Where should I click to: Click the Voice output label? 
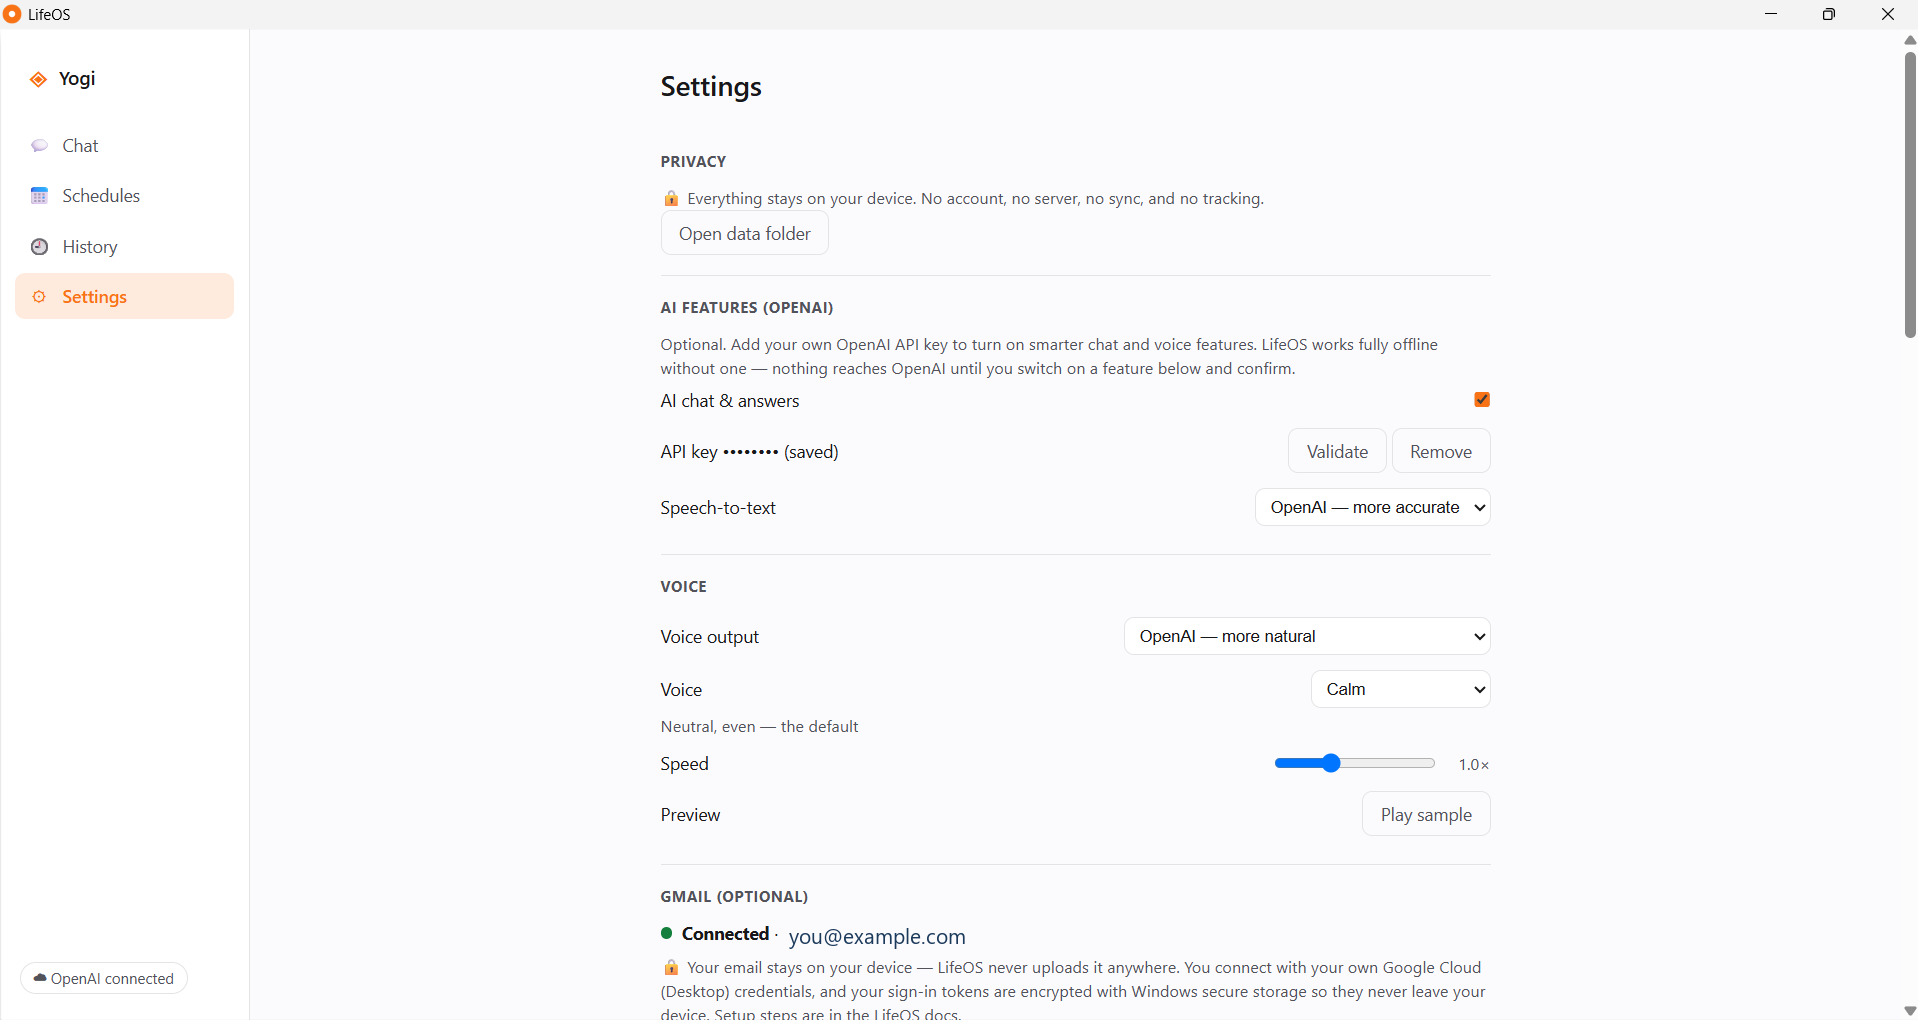(710, 637)
